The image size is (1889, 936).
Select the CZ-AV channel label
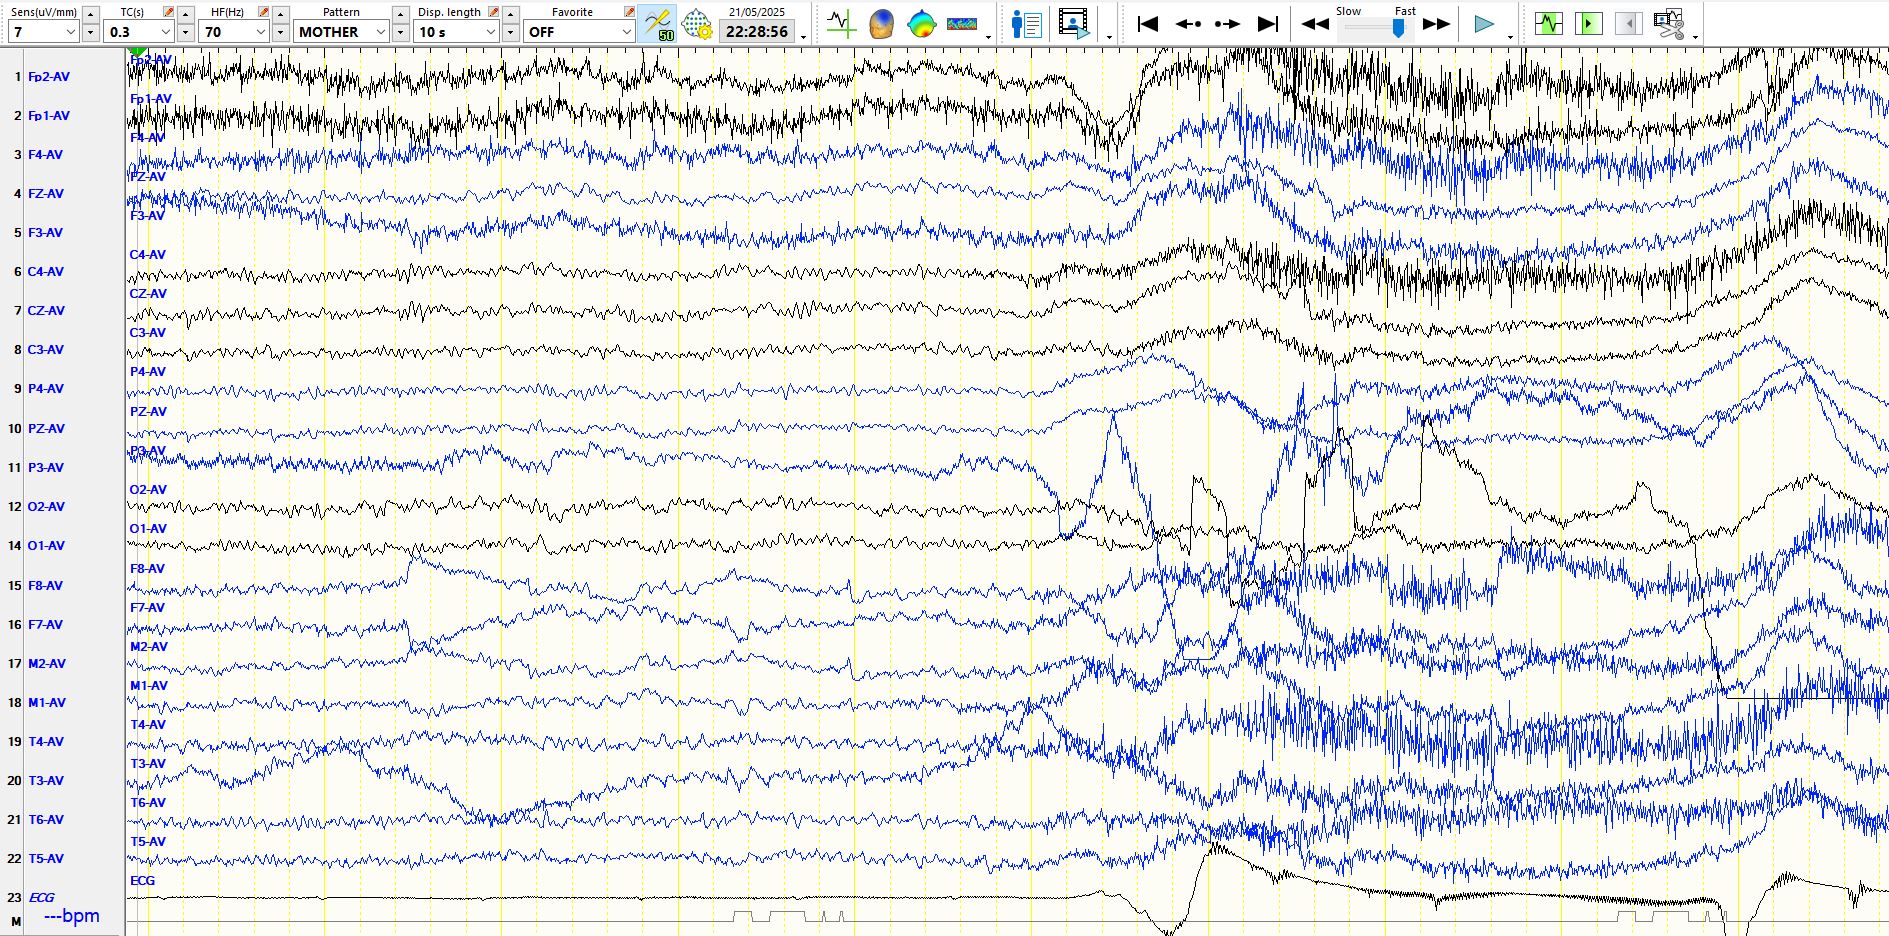[x=46, y=310]
